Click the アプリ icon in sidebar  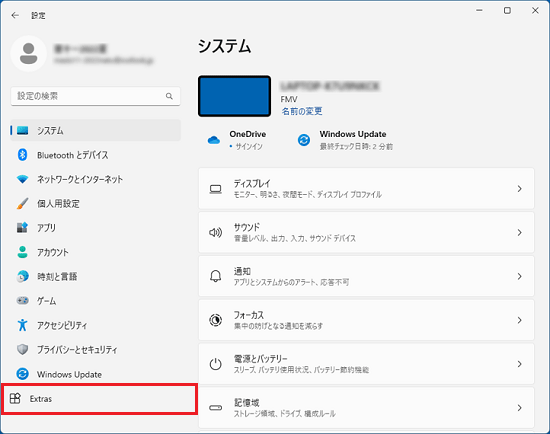(x=22, y=228)
